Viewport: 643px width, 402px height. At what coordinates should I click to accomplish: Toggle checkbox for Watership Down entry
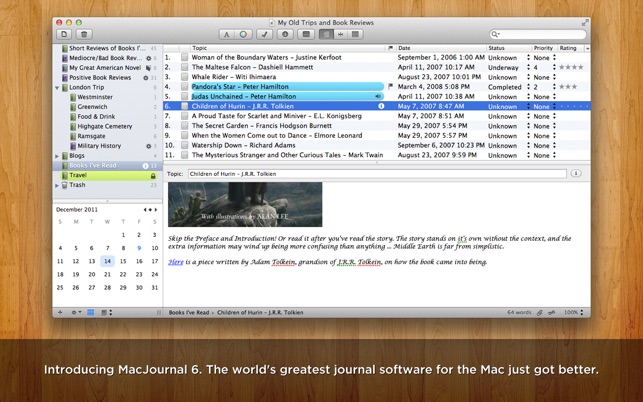point(184,145)
